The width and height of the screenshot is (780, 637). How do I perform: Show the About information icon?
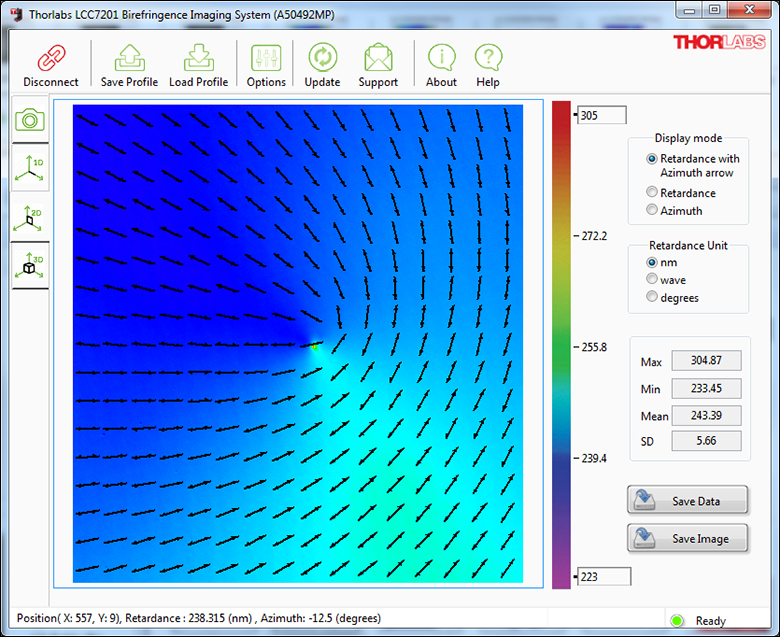441,60
